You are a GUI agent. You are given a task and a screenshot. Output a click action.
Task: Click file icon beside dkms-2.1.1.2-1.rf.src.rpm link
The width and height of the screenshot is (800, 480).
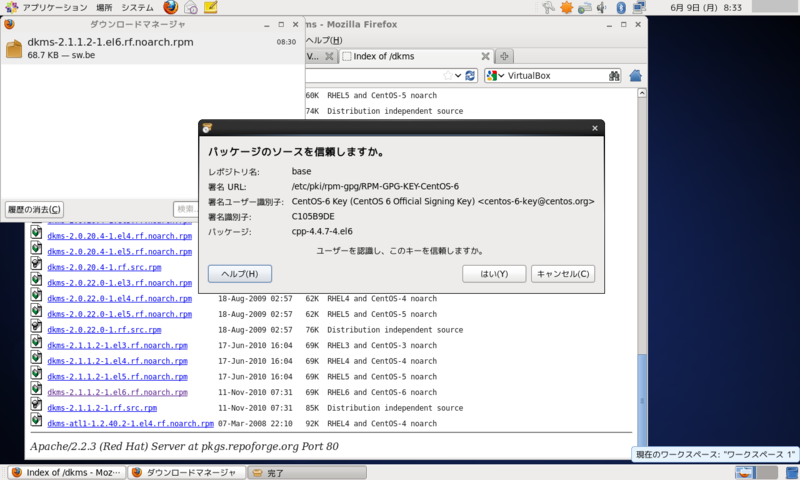tap(36, 405)
